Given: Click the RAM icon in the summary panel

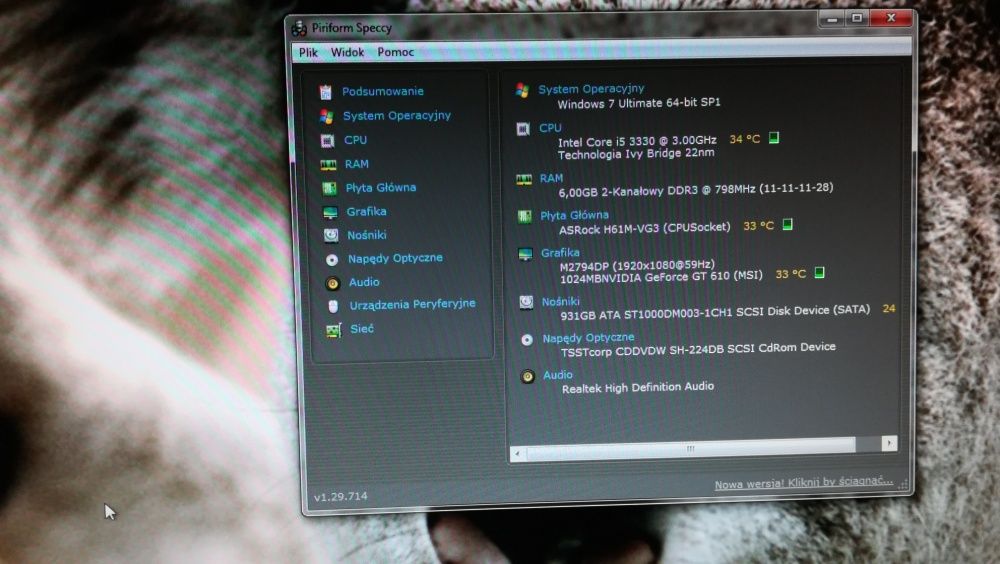Looking at the screenshot, I should (524, 180).
